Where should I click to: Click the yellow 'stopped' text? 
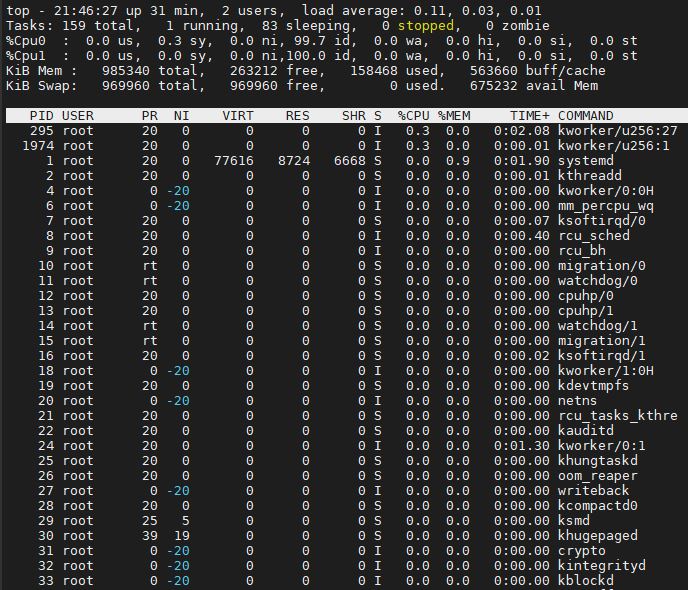(426, 25)
